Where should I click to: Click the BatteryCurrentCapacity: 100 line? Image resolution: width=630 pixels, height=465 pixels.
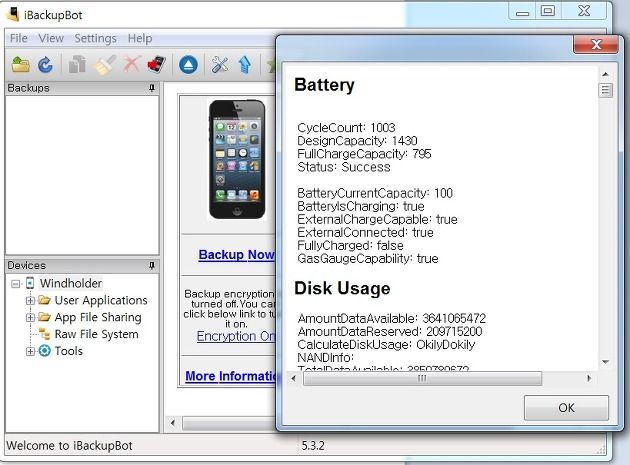point(375,193)
